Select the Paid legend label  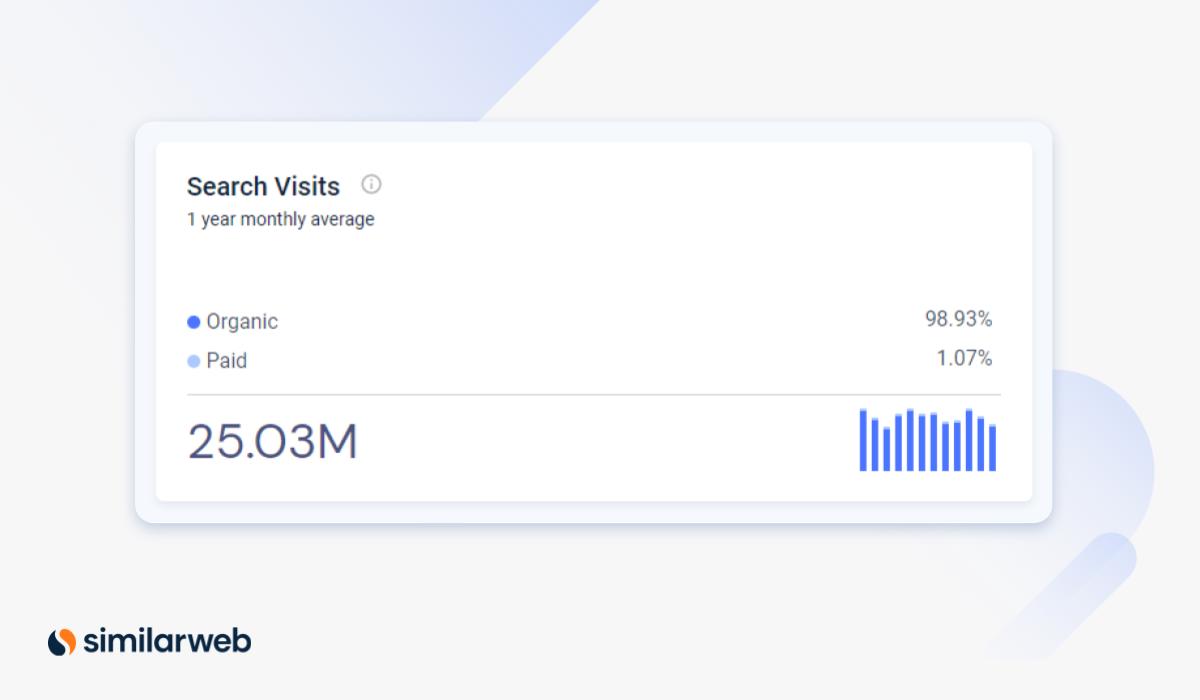tap(227, 361)
